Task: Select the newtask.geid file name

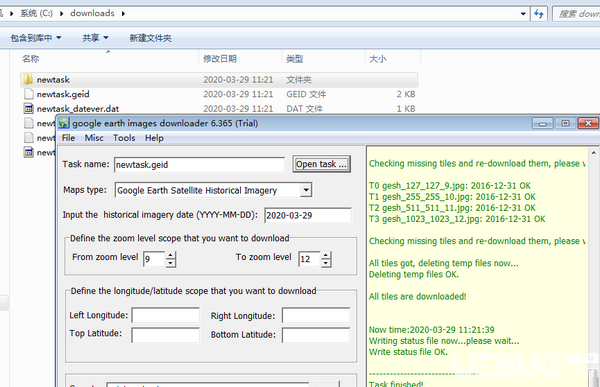Action: pos(63,94)
